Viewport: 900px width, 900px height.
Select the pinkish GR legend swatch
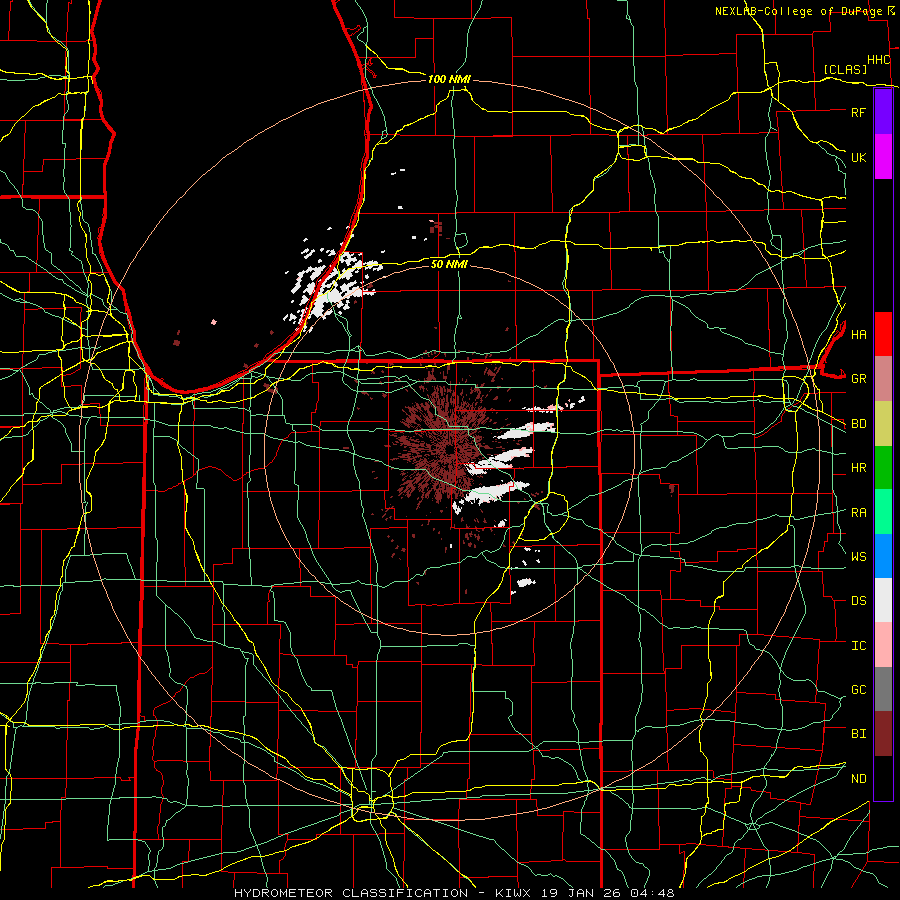point(883,379)
